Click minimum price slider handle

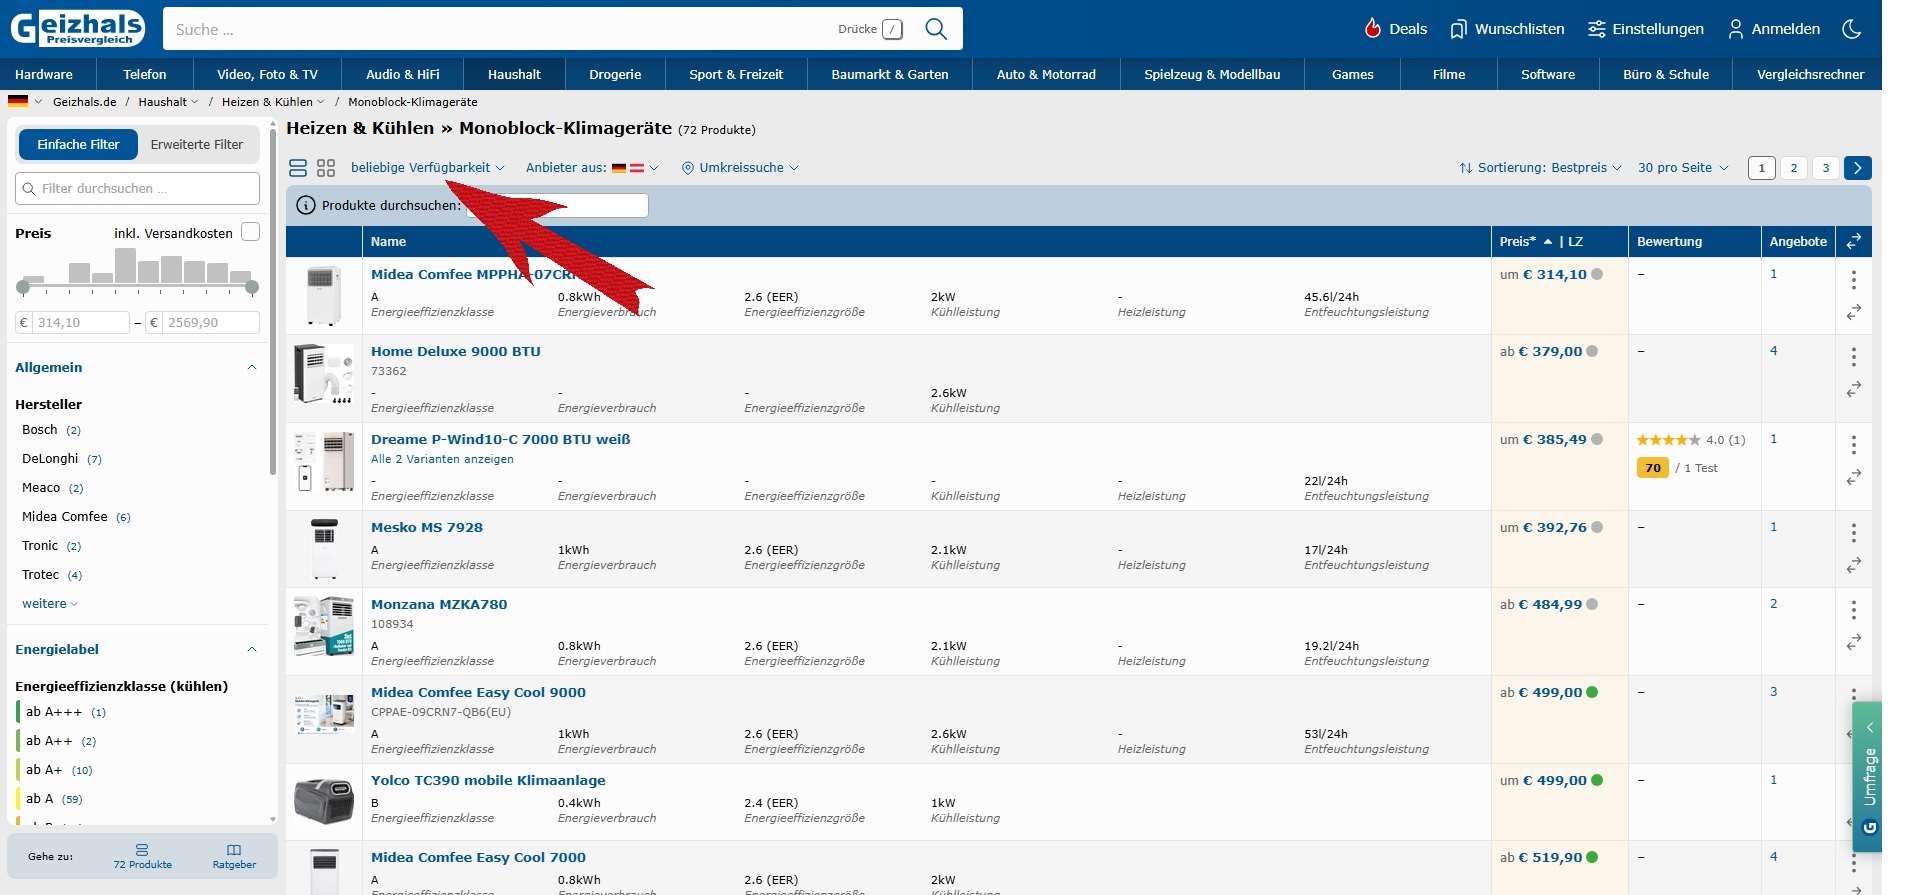pyautogui.click(x=23, y=288)
